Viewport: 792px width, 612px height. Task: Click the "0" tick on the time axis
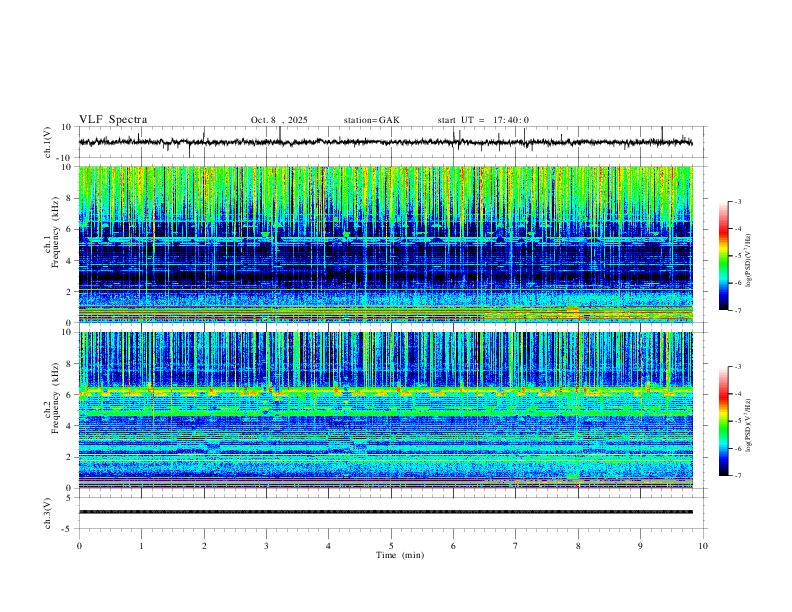point(79,546)
